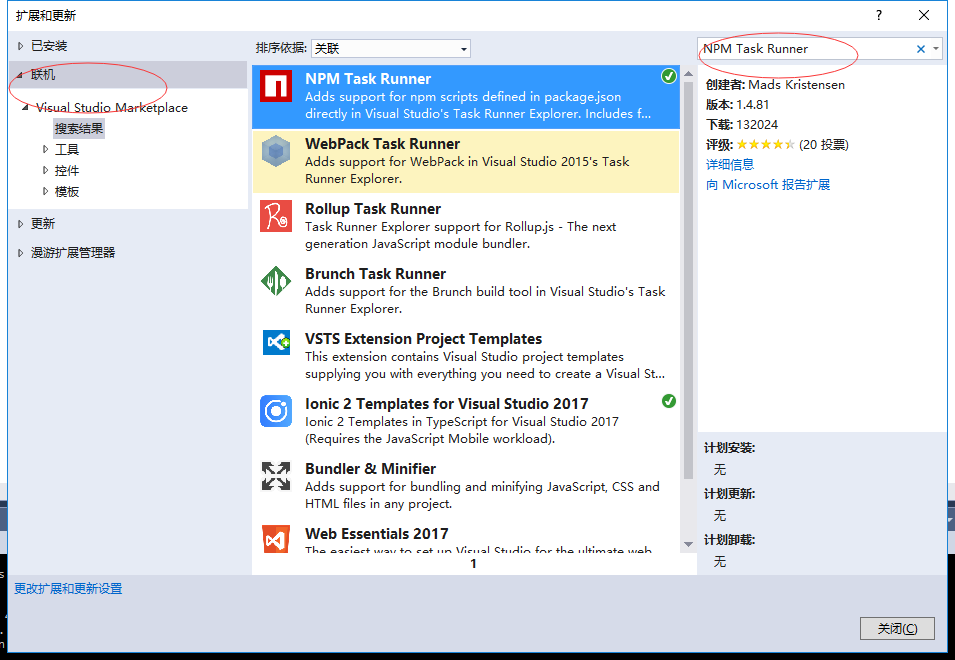This screenshot has height=660, width=955.
Task: Click the VSTS Extension Project Templates icon
Action: tap(276, 342)
